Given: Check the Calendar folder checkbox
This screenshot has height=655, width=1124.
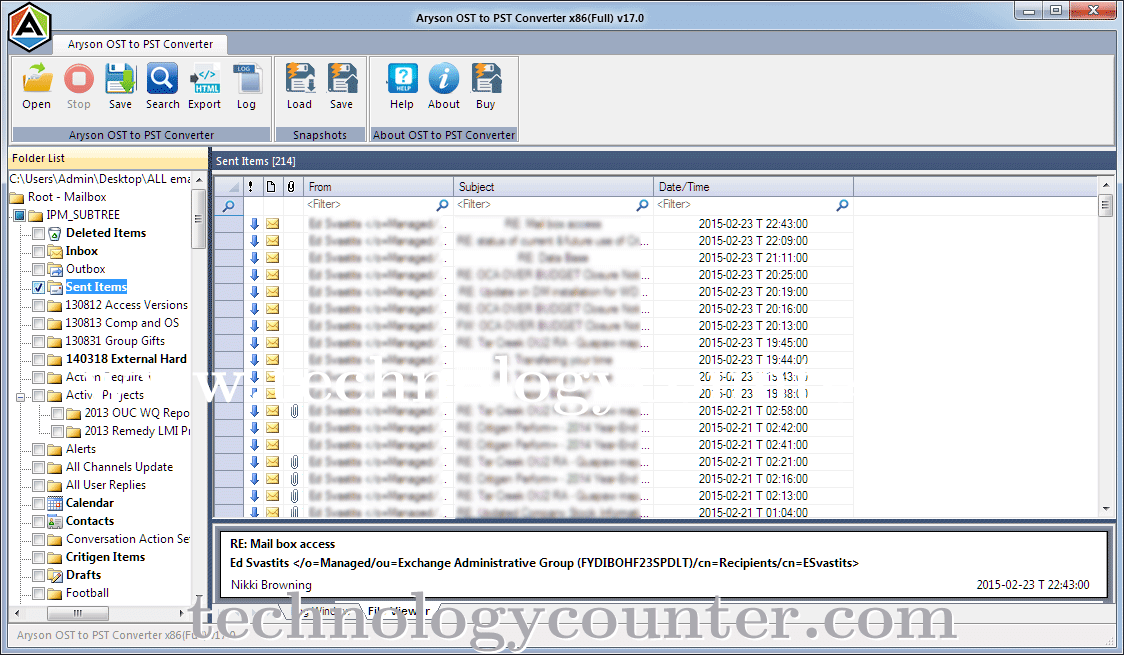Looking at the screenshot, I should (39, 504).
